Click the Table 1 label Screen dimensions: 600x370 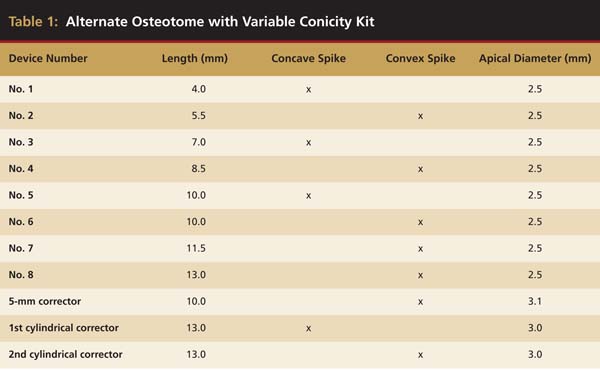pos(33,21)
